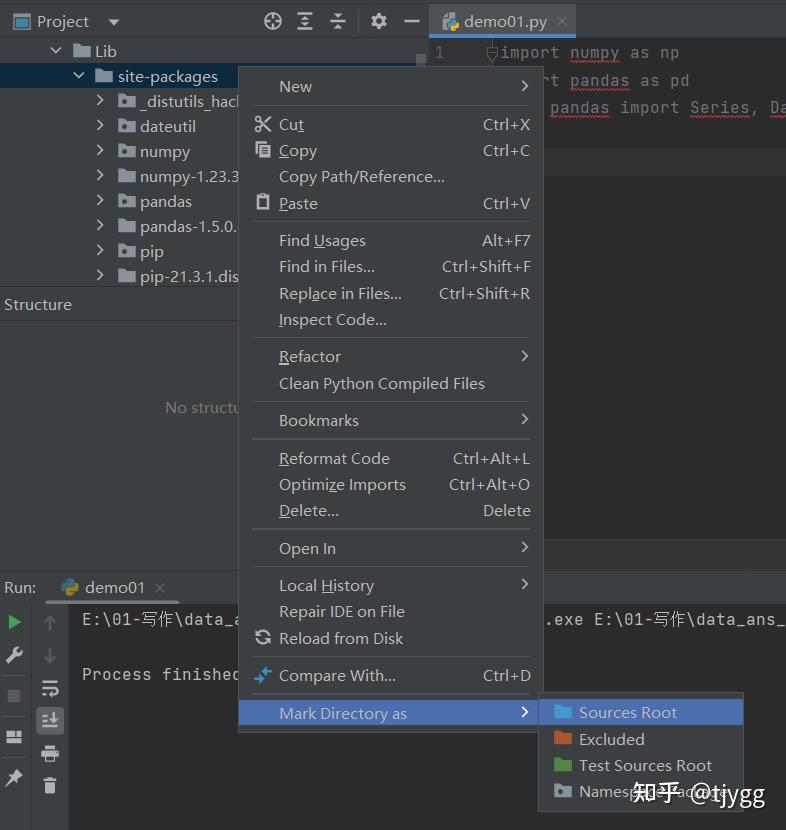The image size is (786, 830).
Task: Toggle soft-wrap icon in Run panel
Action: click(50, 688)
